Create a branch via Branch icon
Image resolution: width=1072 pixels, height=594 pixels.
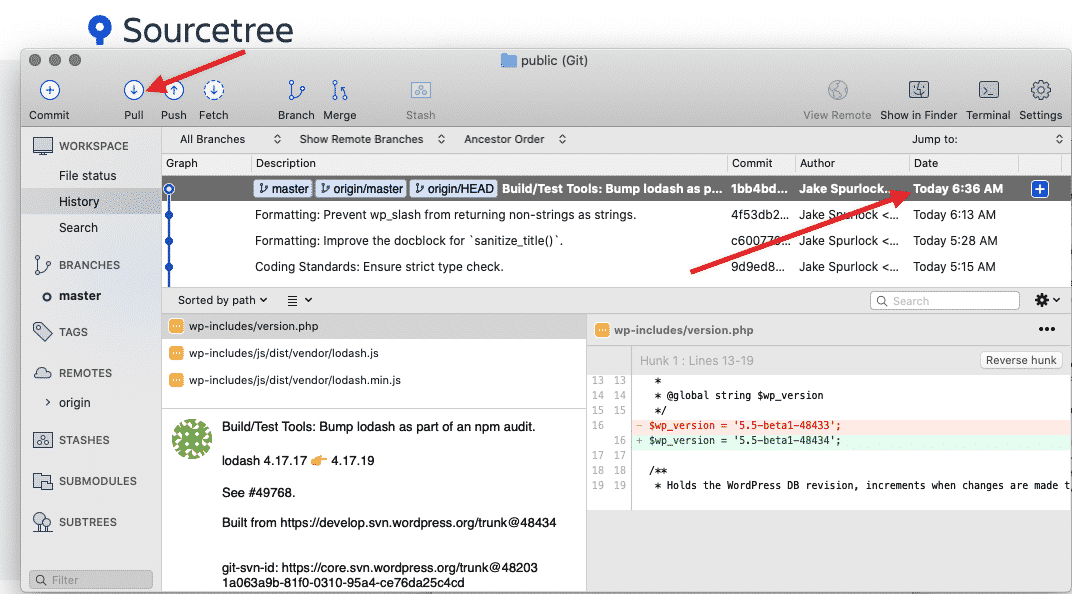[296, 90]
